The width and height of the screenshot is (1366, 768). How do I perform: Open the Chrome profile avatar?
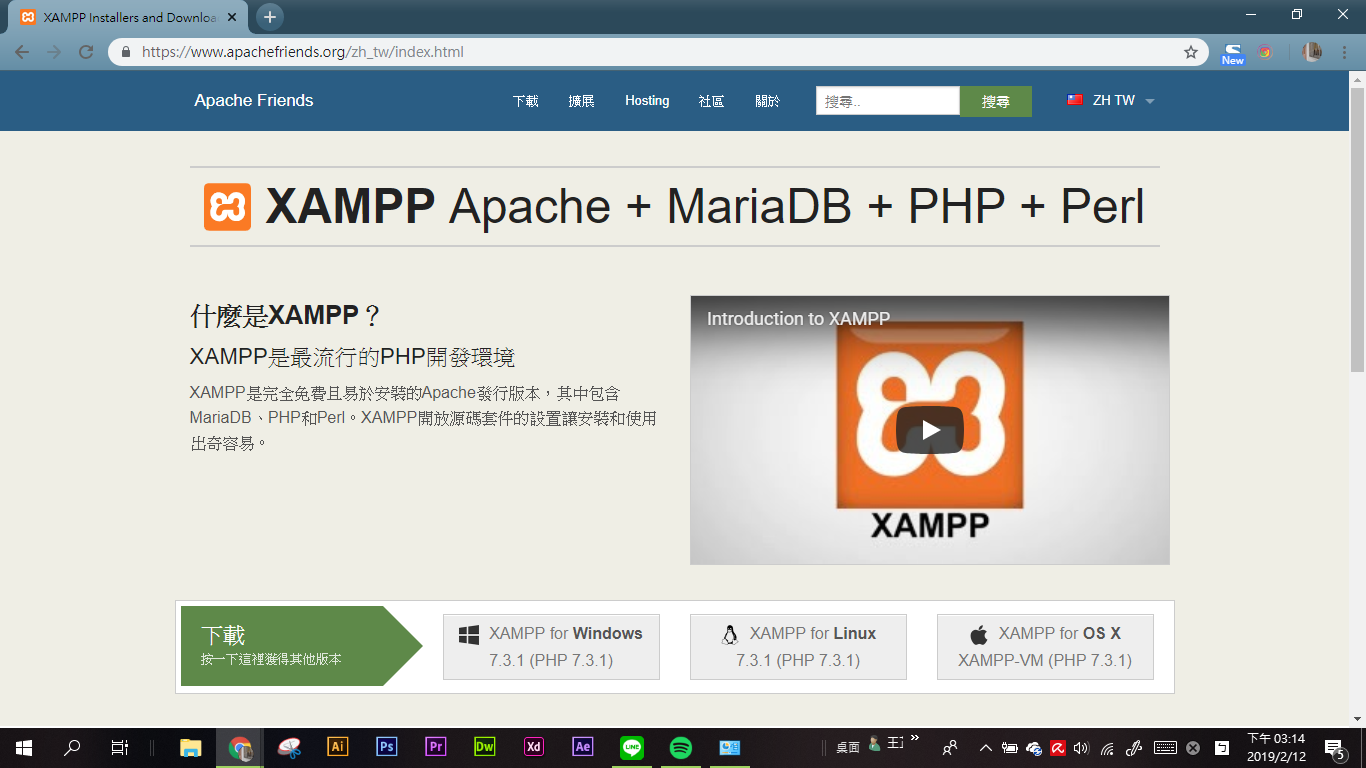(x=1312, y=52)
